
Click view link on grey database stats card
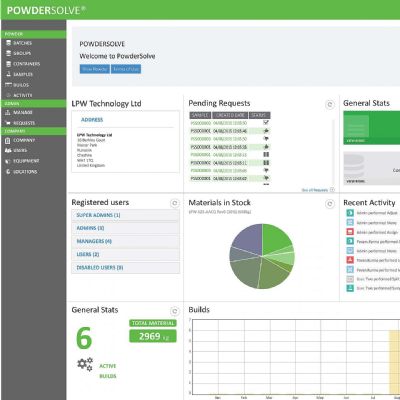coord(355,181)
